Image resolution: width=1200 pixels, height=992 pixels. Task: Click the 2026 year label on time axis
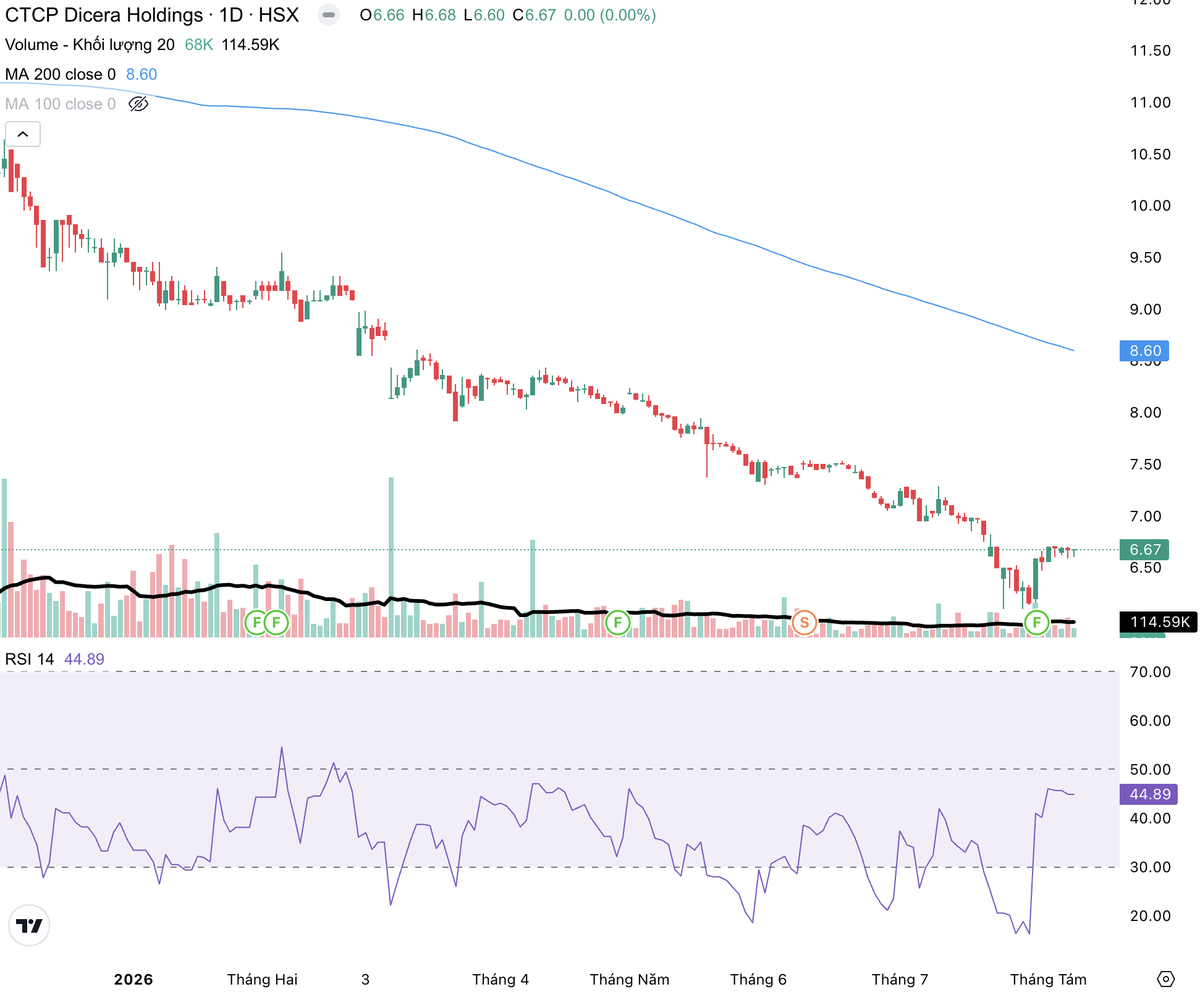coord(134,979)
